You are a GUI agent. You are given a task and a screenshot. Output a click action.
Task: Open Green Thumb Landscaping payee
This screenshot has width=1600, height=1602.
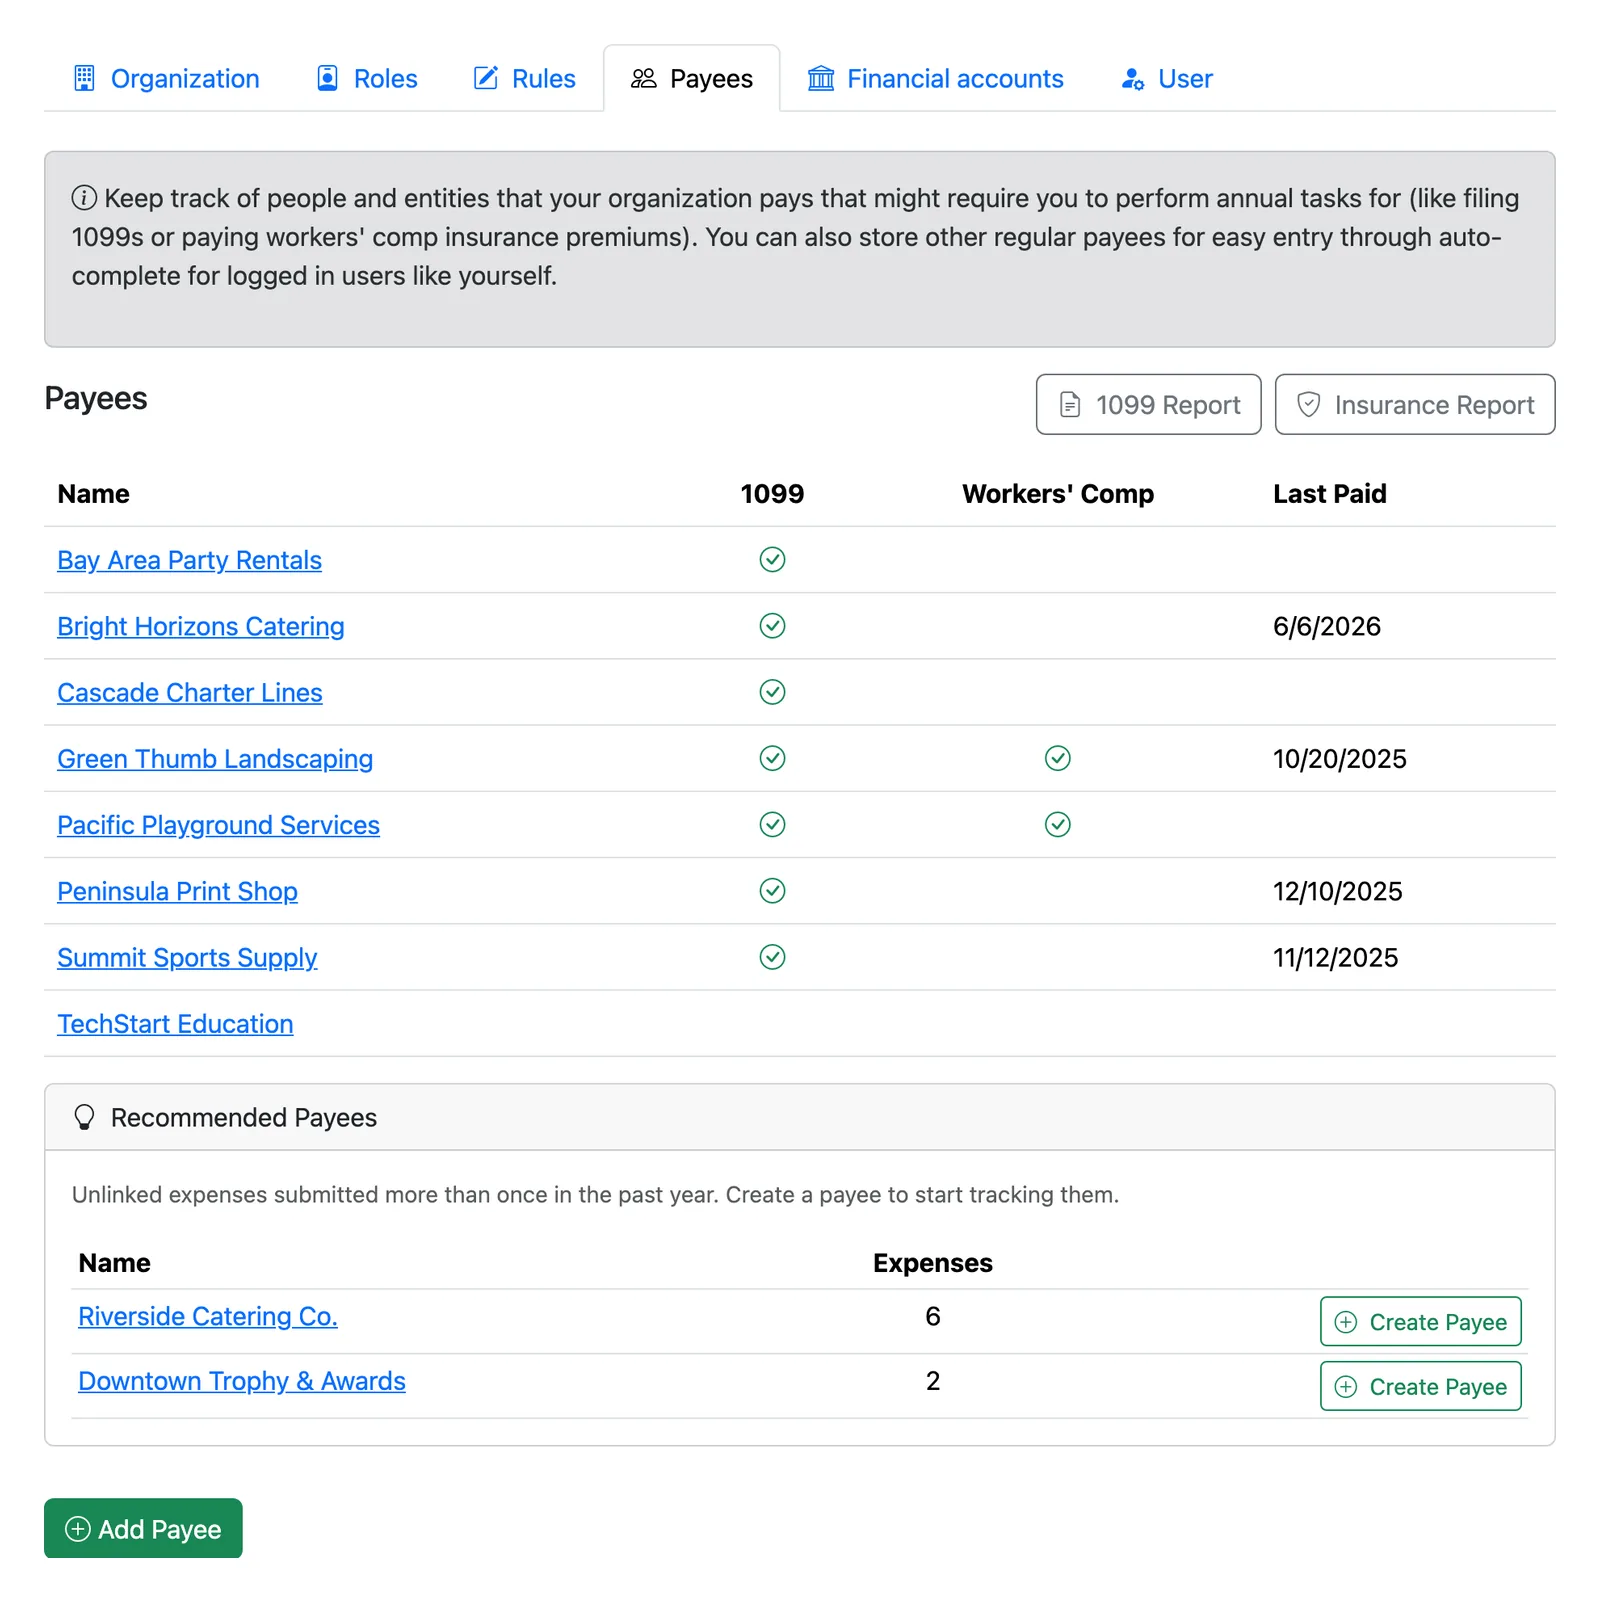point(215,759)
